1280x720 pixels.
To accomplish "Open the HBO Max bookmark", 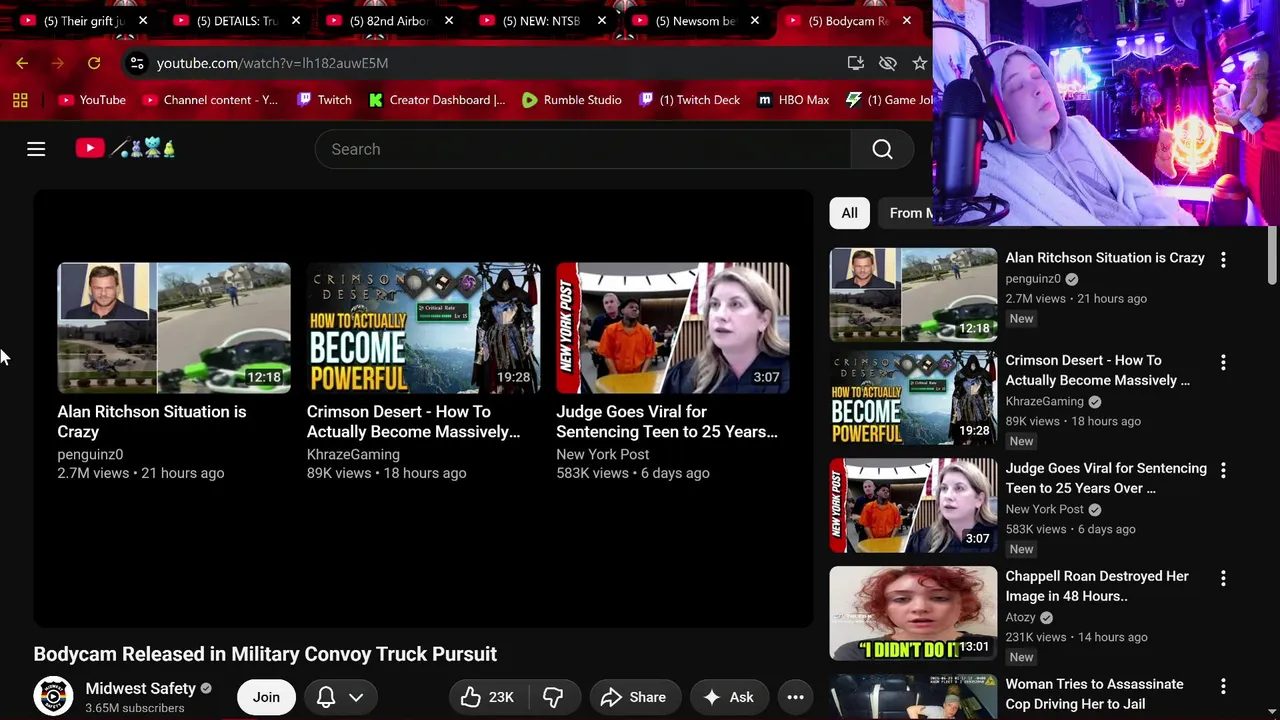I will pyautogui.click(x=794, y=100).
